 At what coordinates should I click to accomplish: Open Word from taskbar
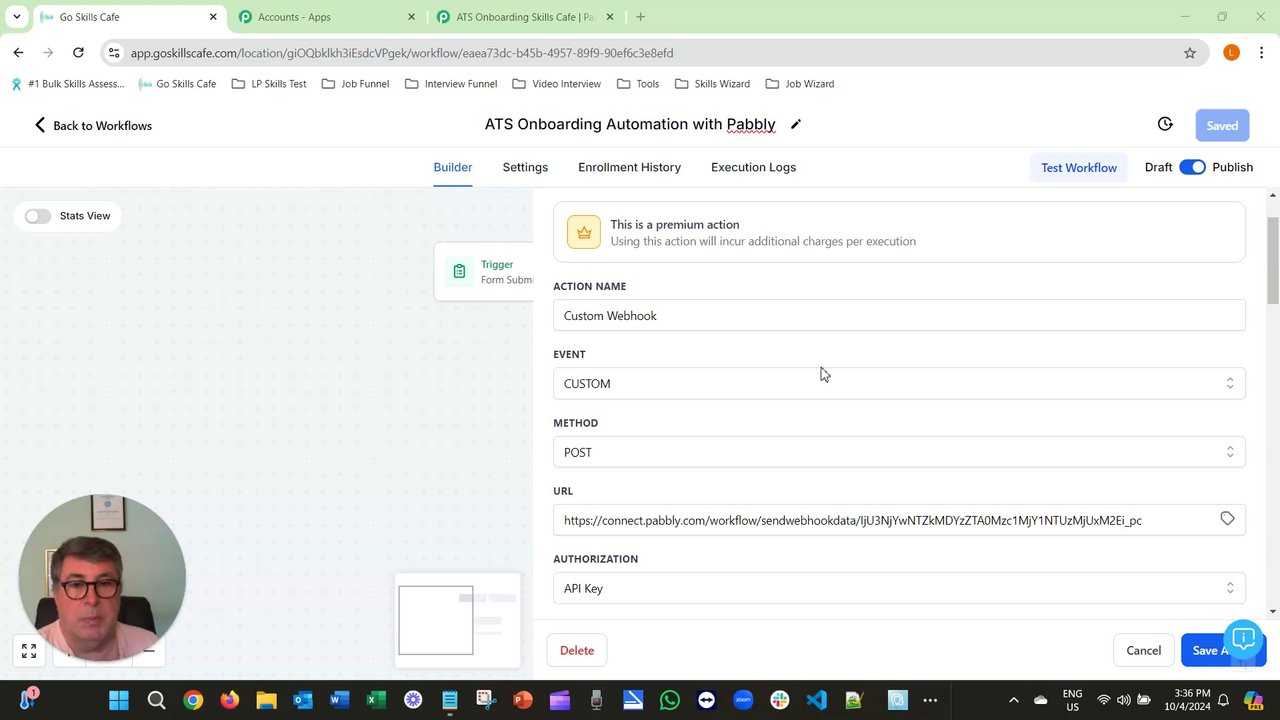[x=340, y=700]
